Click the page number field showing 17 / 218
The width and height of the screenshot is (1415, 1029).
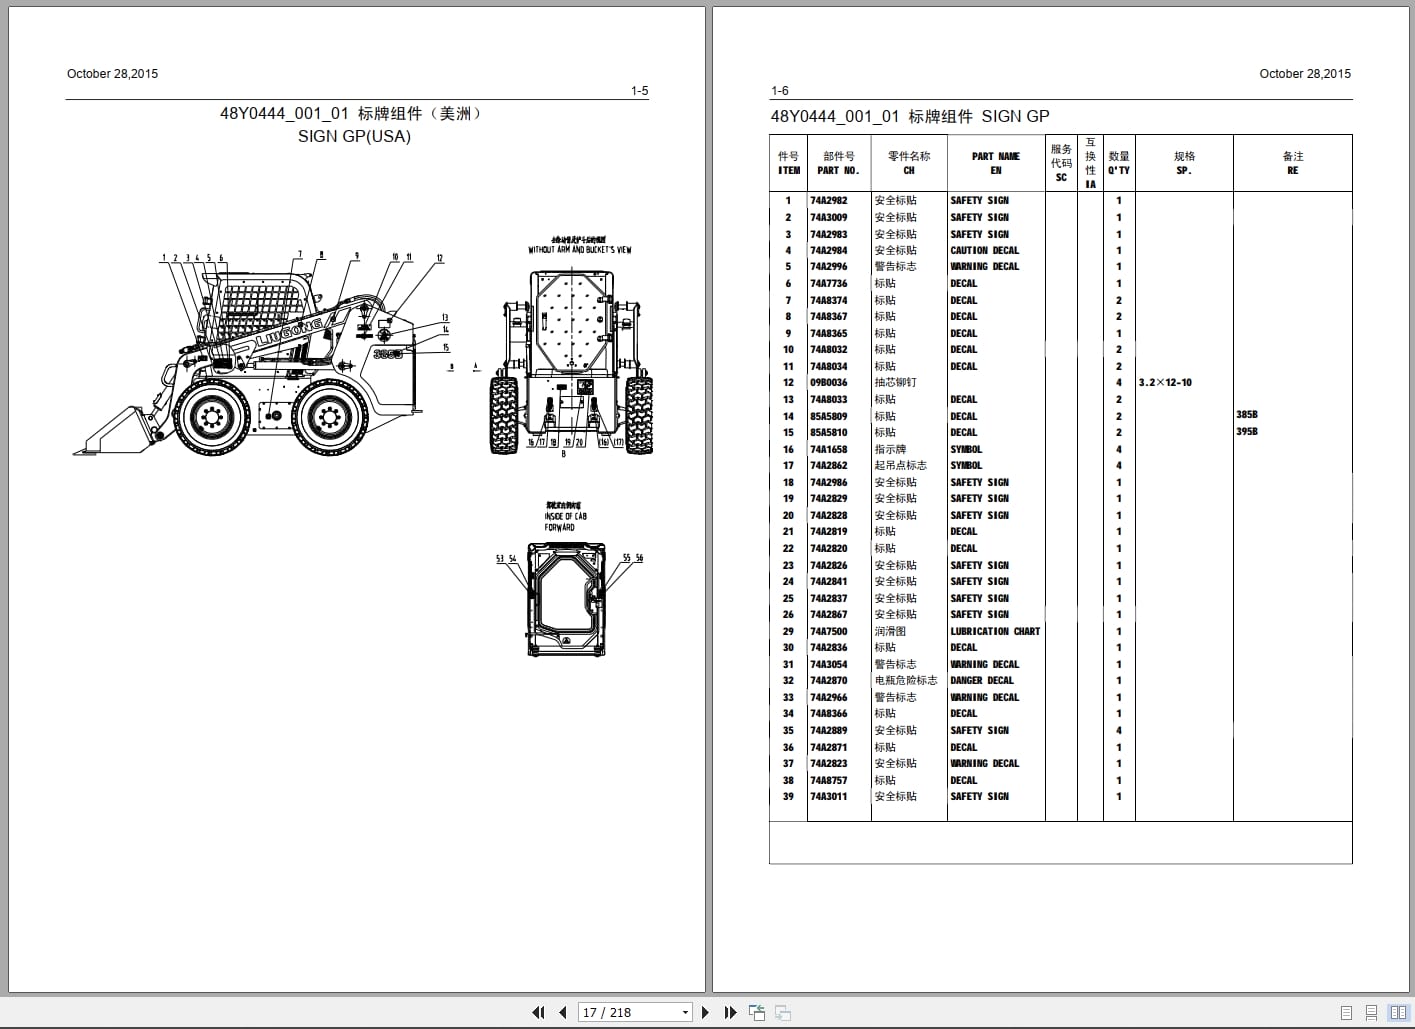pyautogui.click(x=628, y=1012)
